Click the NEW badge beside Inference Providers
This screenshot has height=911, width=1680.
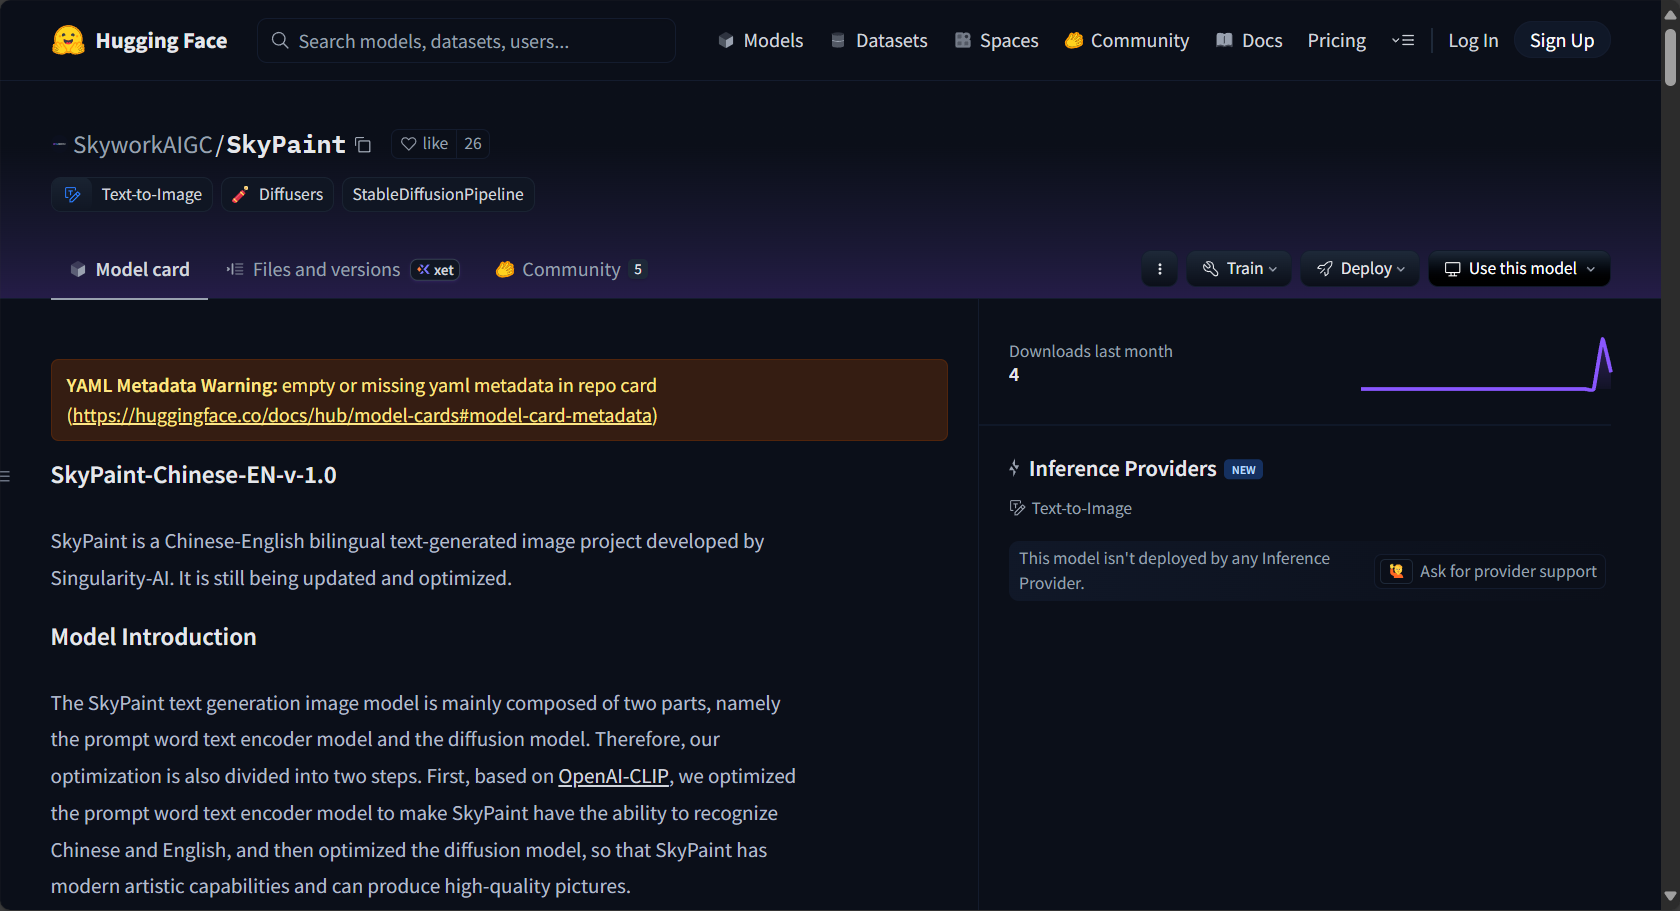coord(1243,469)
